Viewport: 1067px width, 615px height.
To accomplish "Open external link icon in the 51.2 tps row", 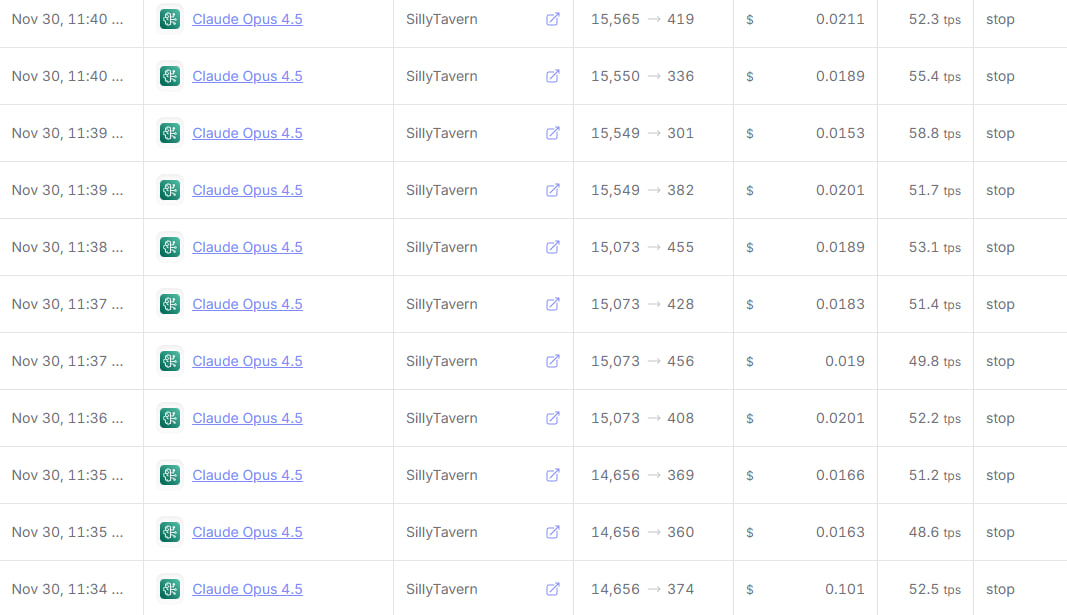I will [x=553, y=475].
